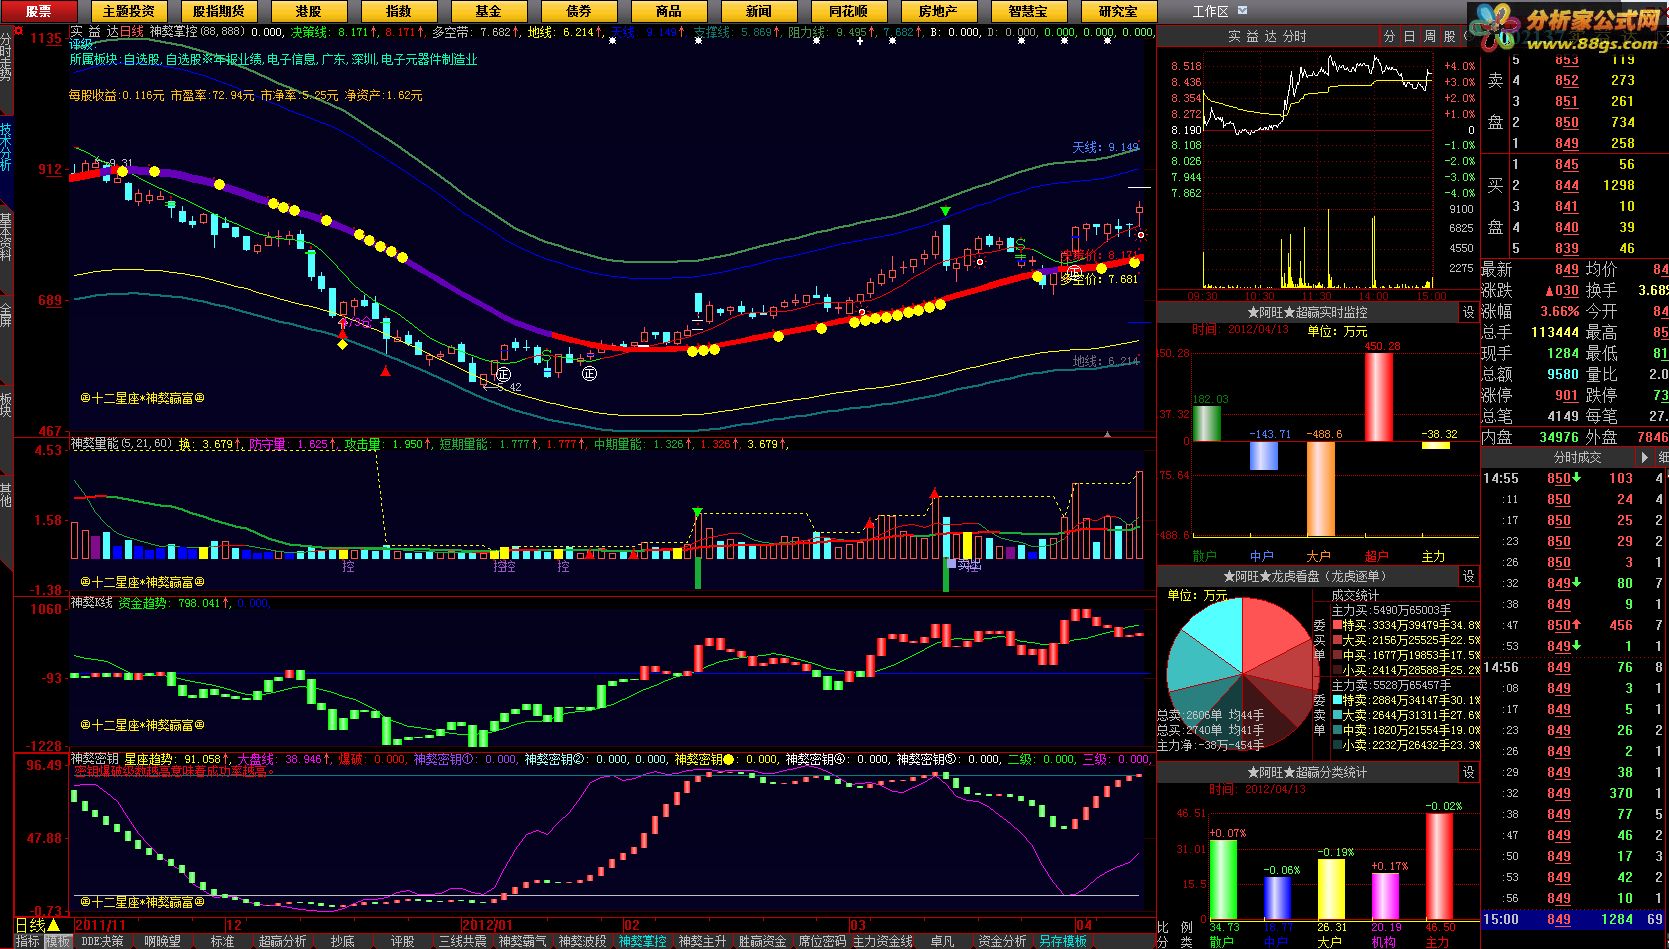The image size is (1669, 949).
Task: Select the 评股 template tab
Action: tap(402, 941)
